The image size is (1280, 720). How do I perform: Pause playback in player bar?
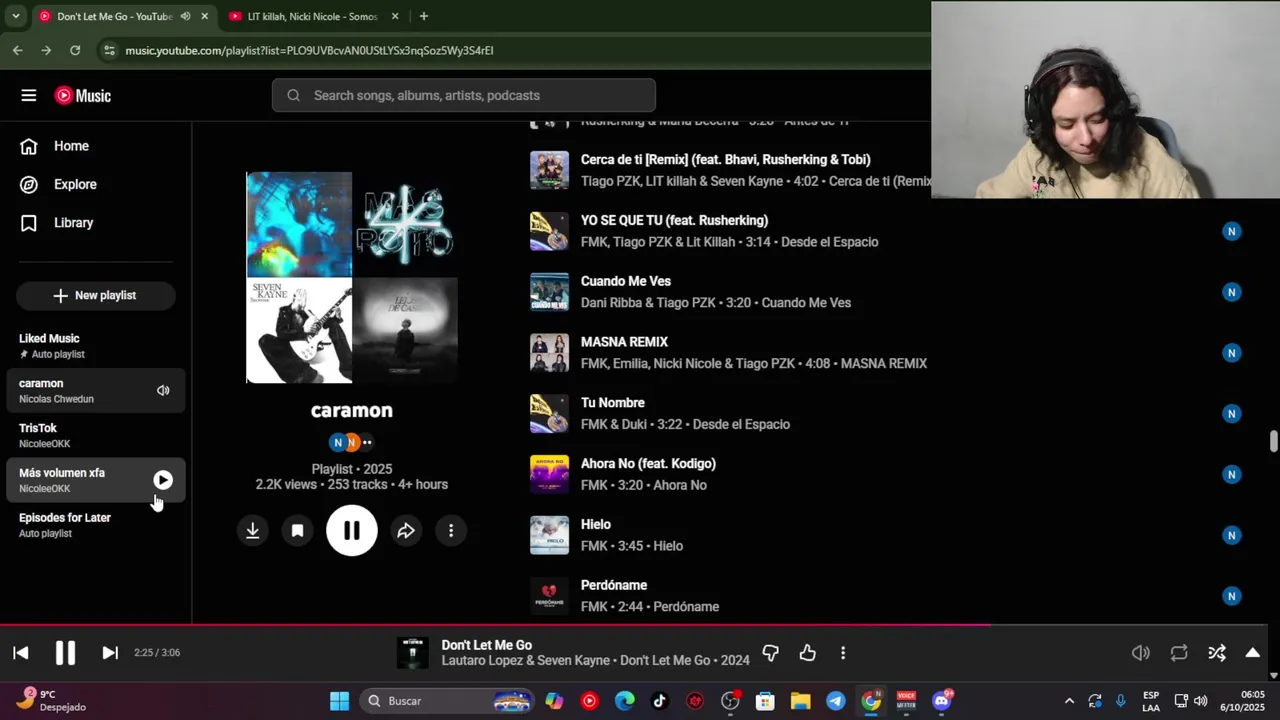tap(65, 653)
